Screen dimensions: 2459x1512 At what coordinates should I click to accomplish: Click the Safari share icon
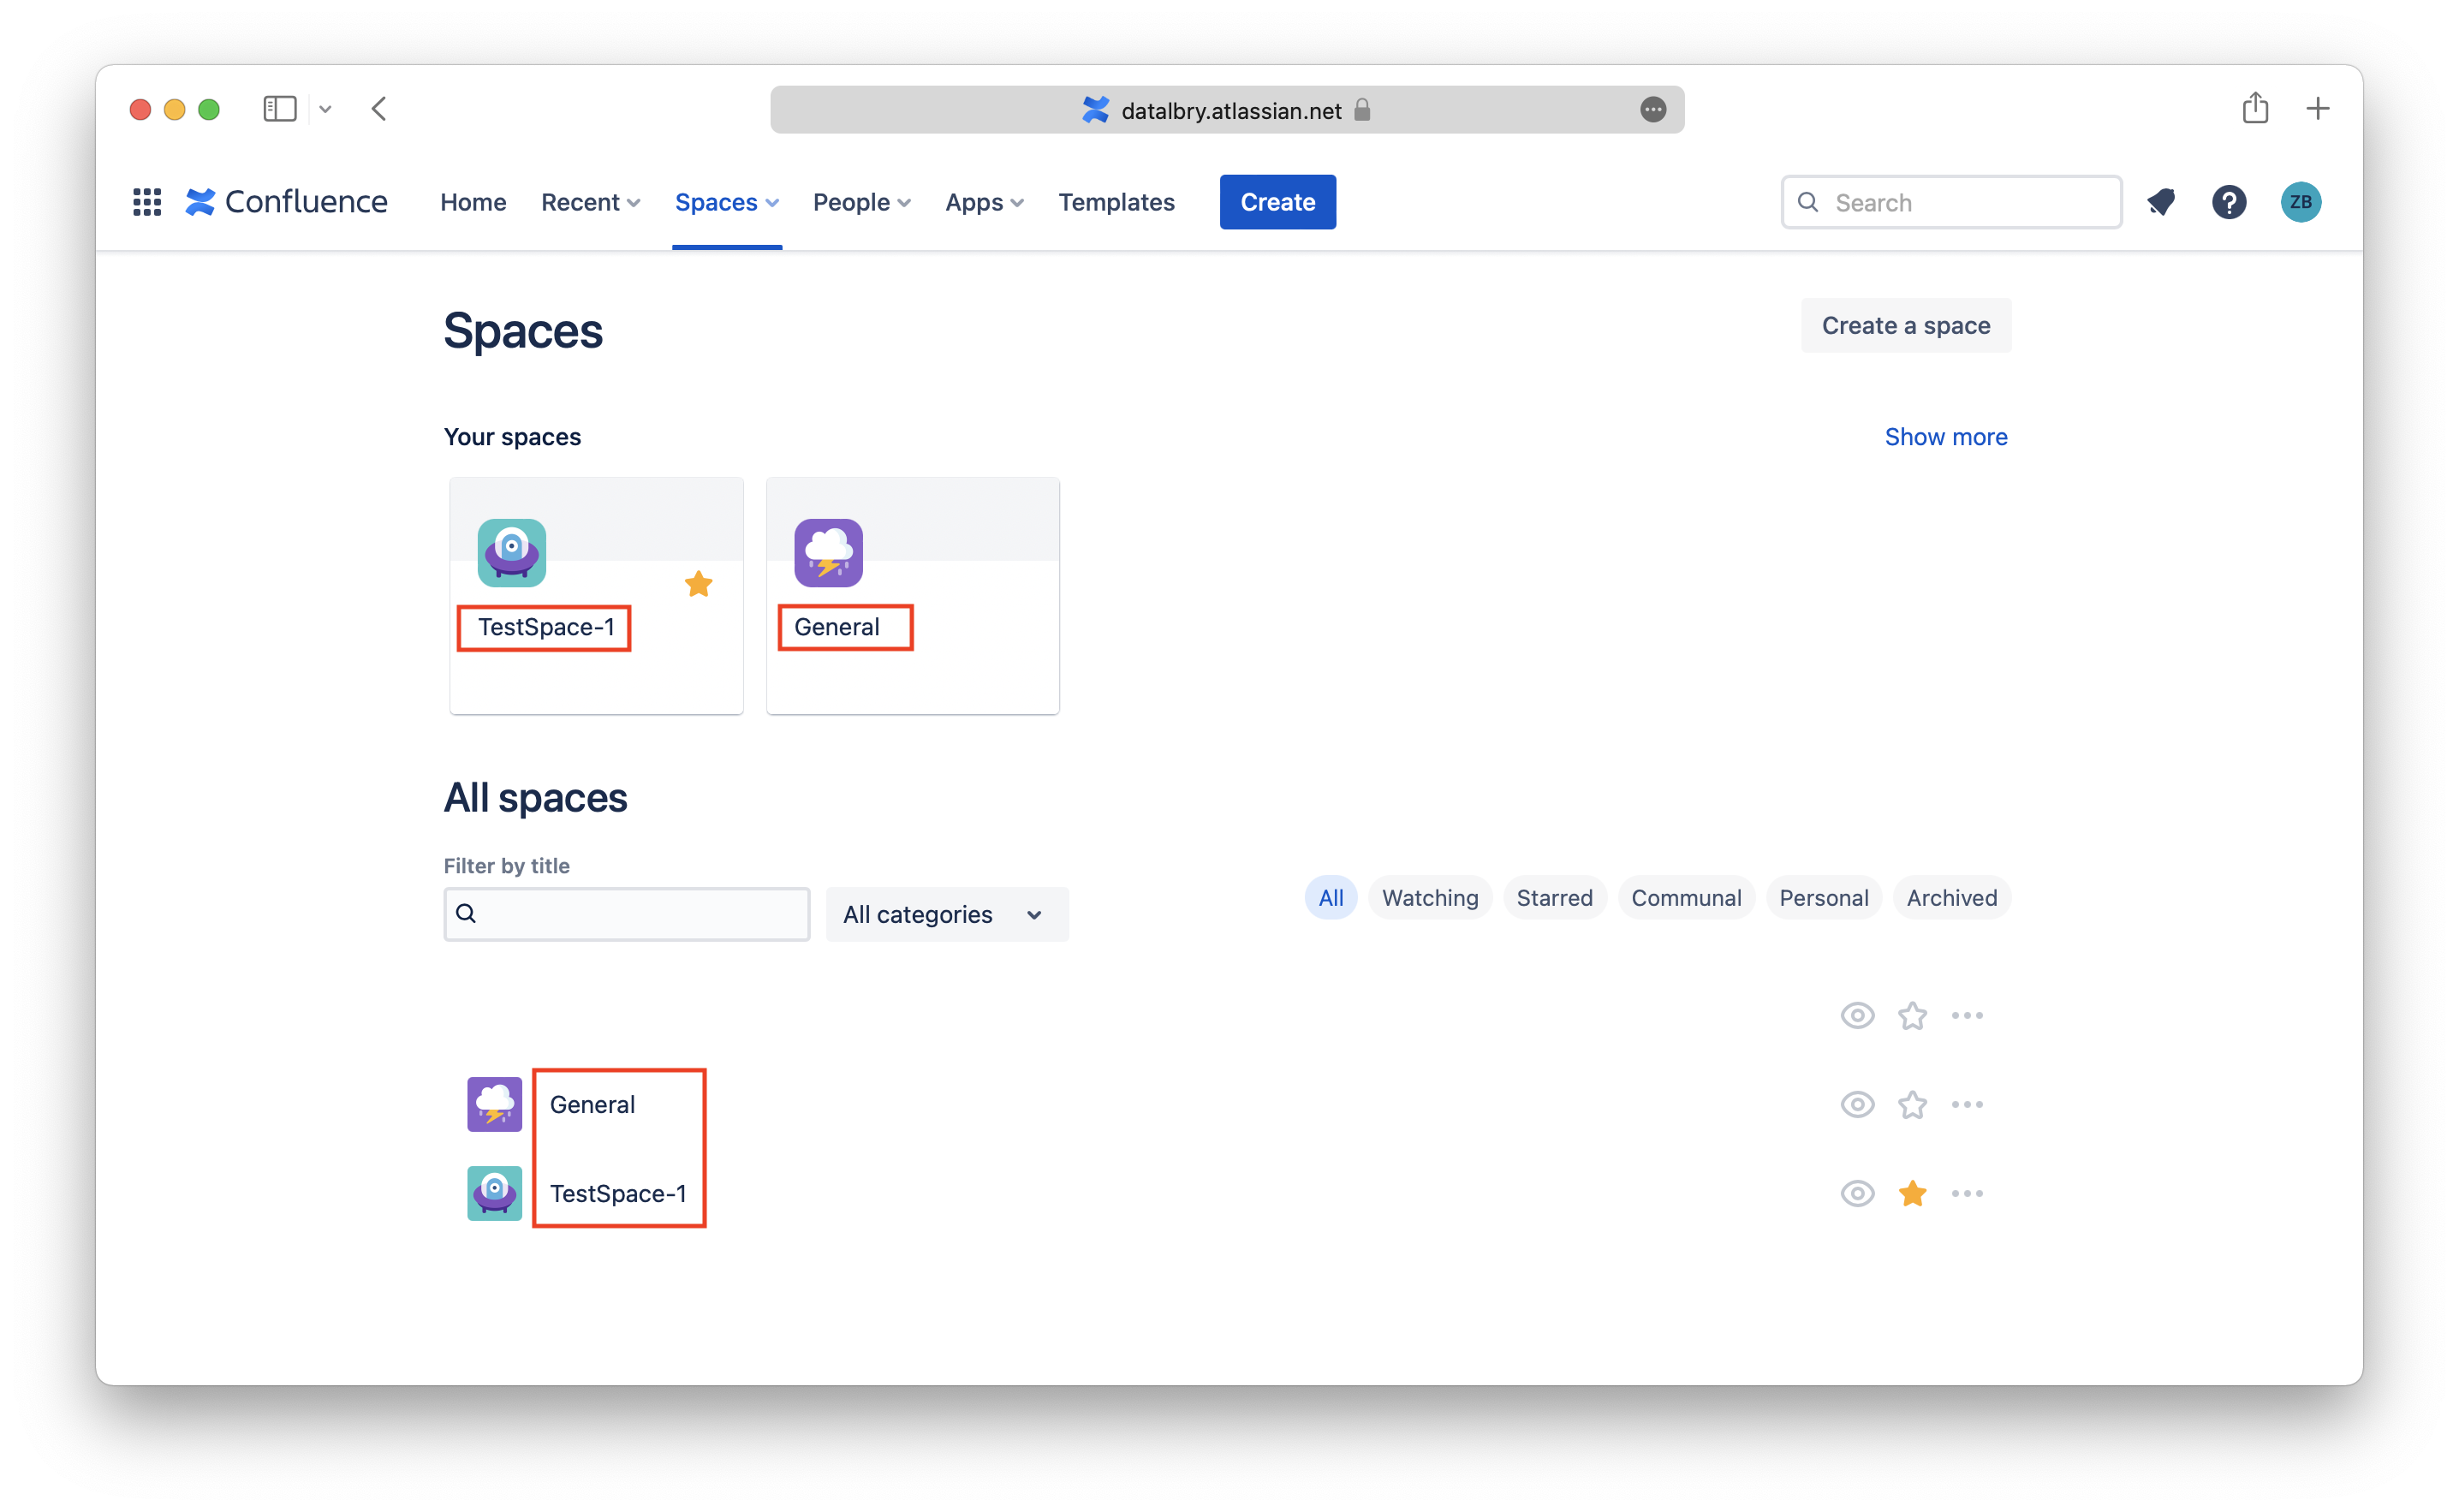pyautogui.click(x=2254, y=108)
